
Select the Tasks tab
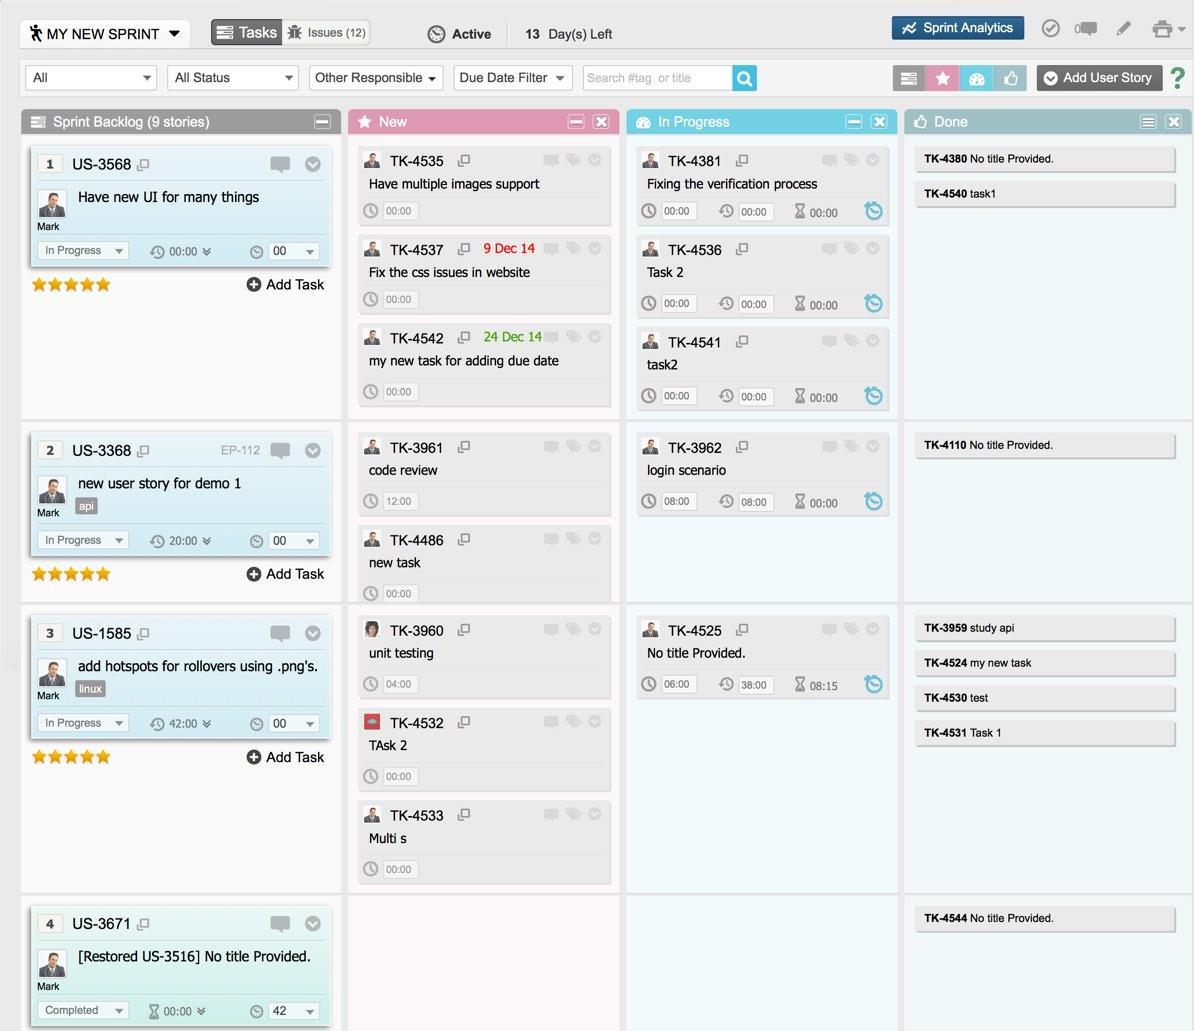[x=246, y=33]
